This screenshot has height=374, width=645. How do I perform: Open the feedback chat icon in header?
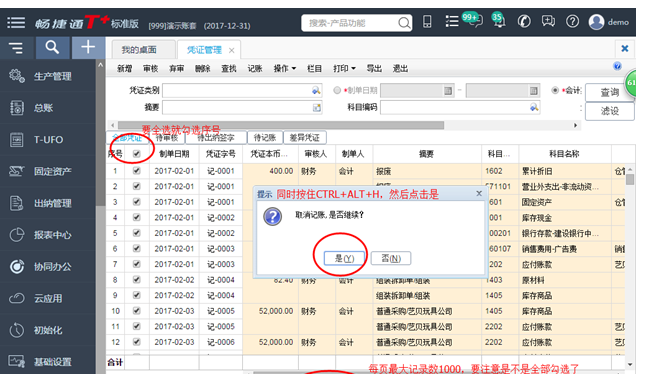548,21
